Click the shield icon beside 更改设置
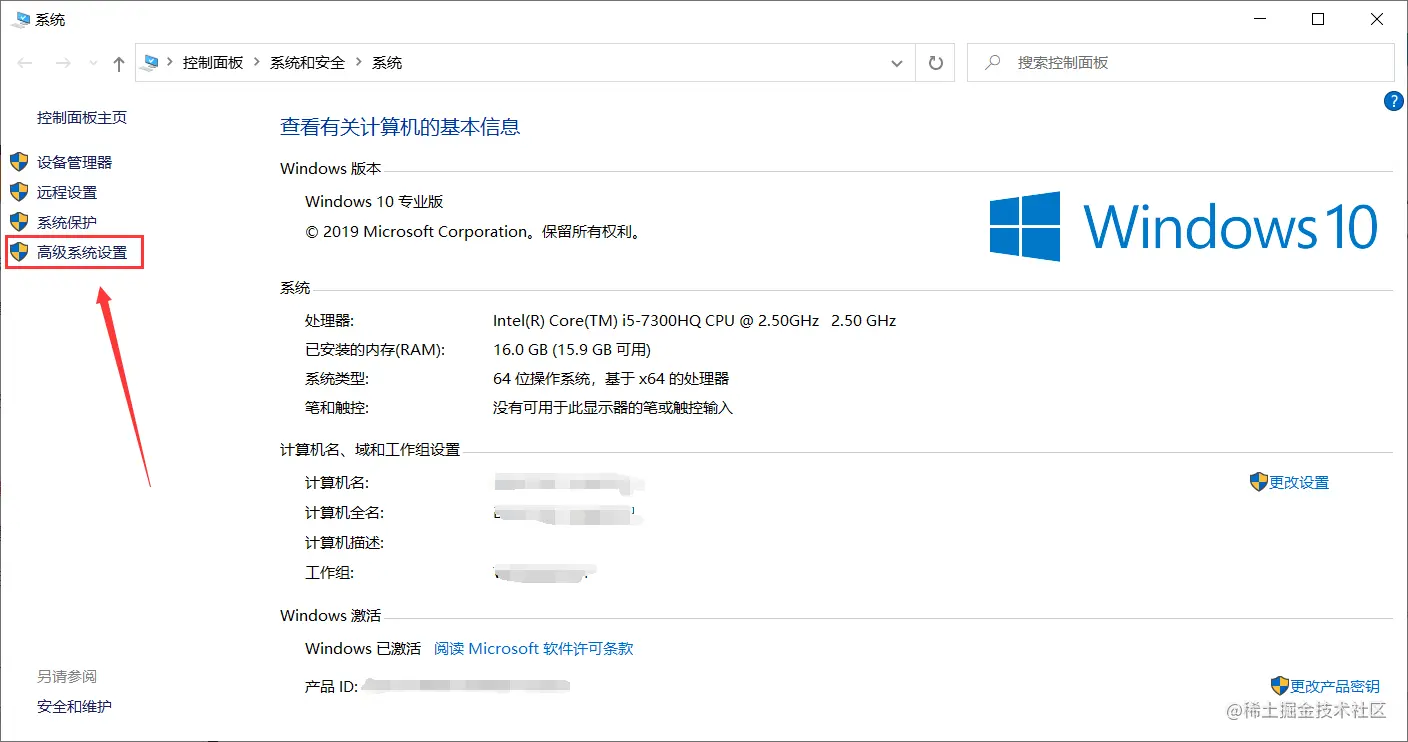Viewport: 1408px width, 742px height. [1259, 482]
